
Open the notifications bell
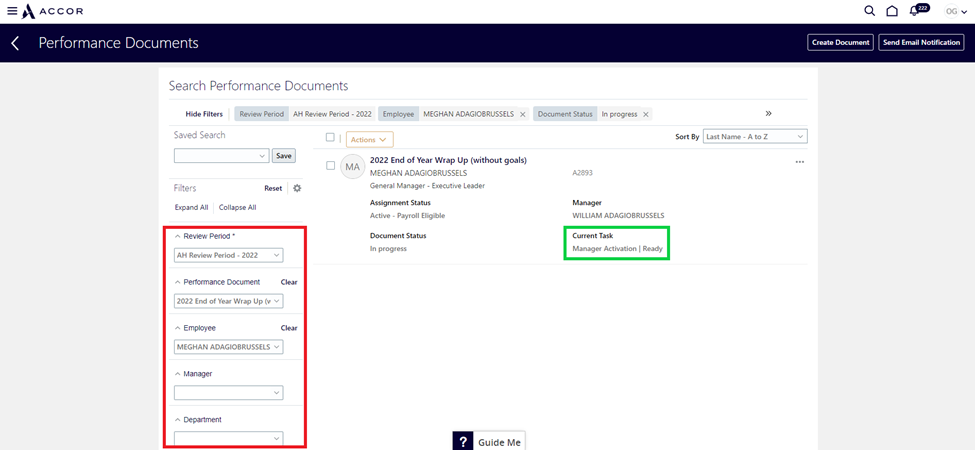coord(914,11)
